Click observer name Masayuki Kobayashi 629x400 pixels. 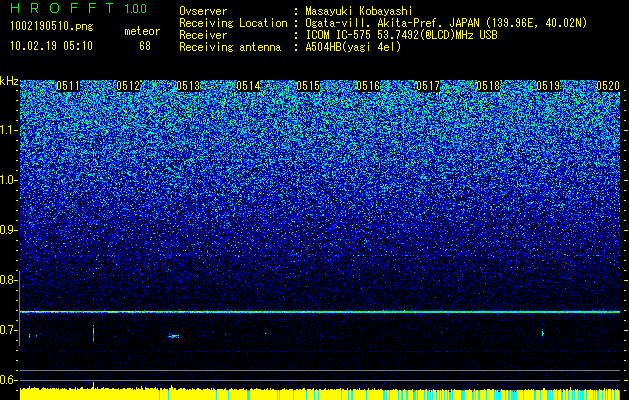359,11
